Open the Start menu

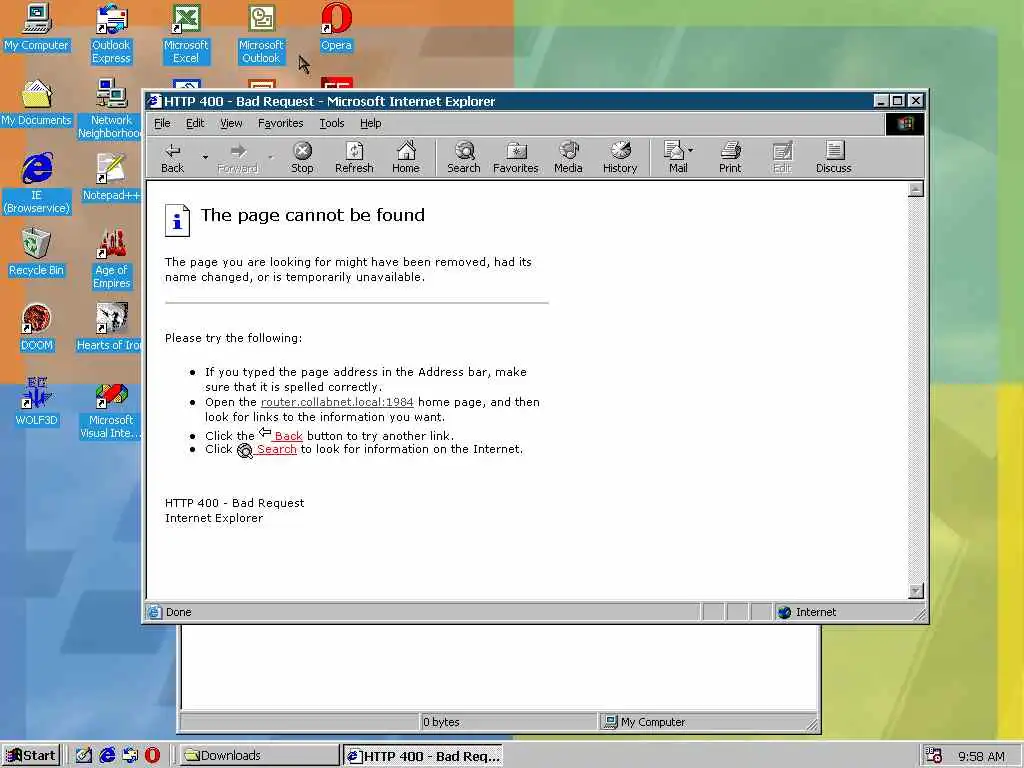(31, 756)
